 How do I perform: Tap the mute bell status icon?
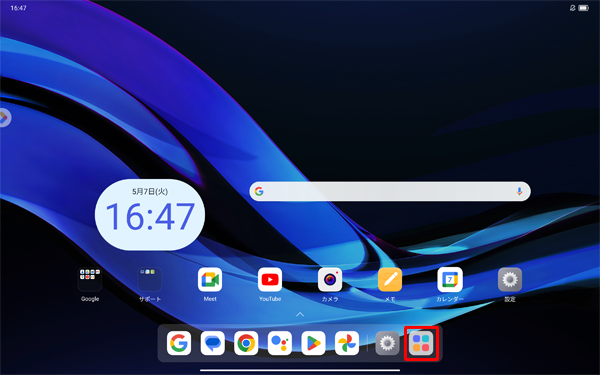coord(572,8)
